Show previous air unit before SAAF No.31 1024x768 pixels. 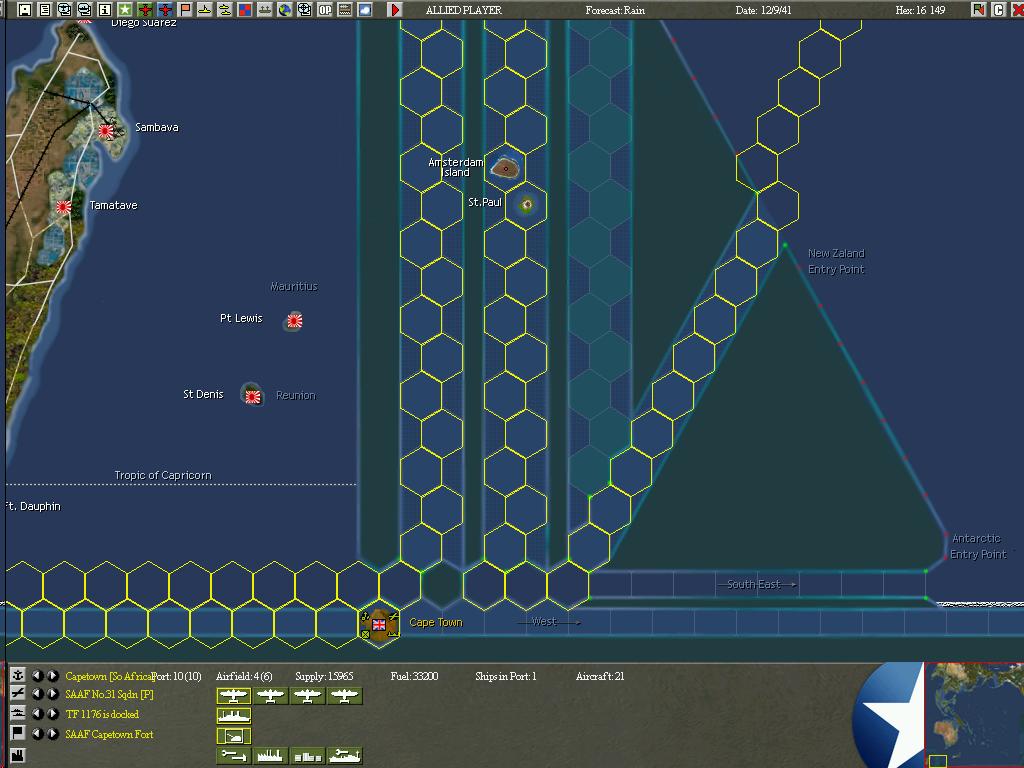(x=38, y=694)
